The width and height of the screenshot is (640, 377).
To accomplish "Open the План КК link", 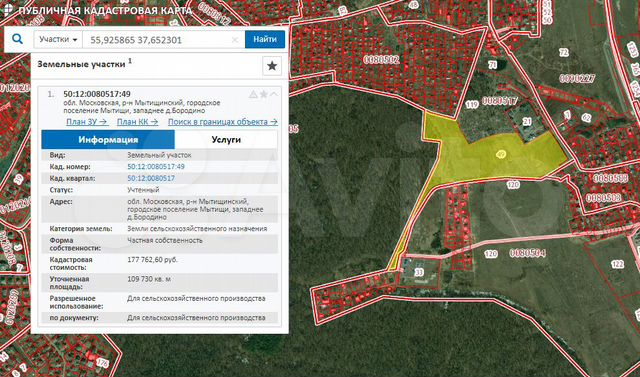I will pyautogui.click(x=138, y=122).
